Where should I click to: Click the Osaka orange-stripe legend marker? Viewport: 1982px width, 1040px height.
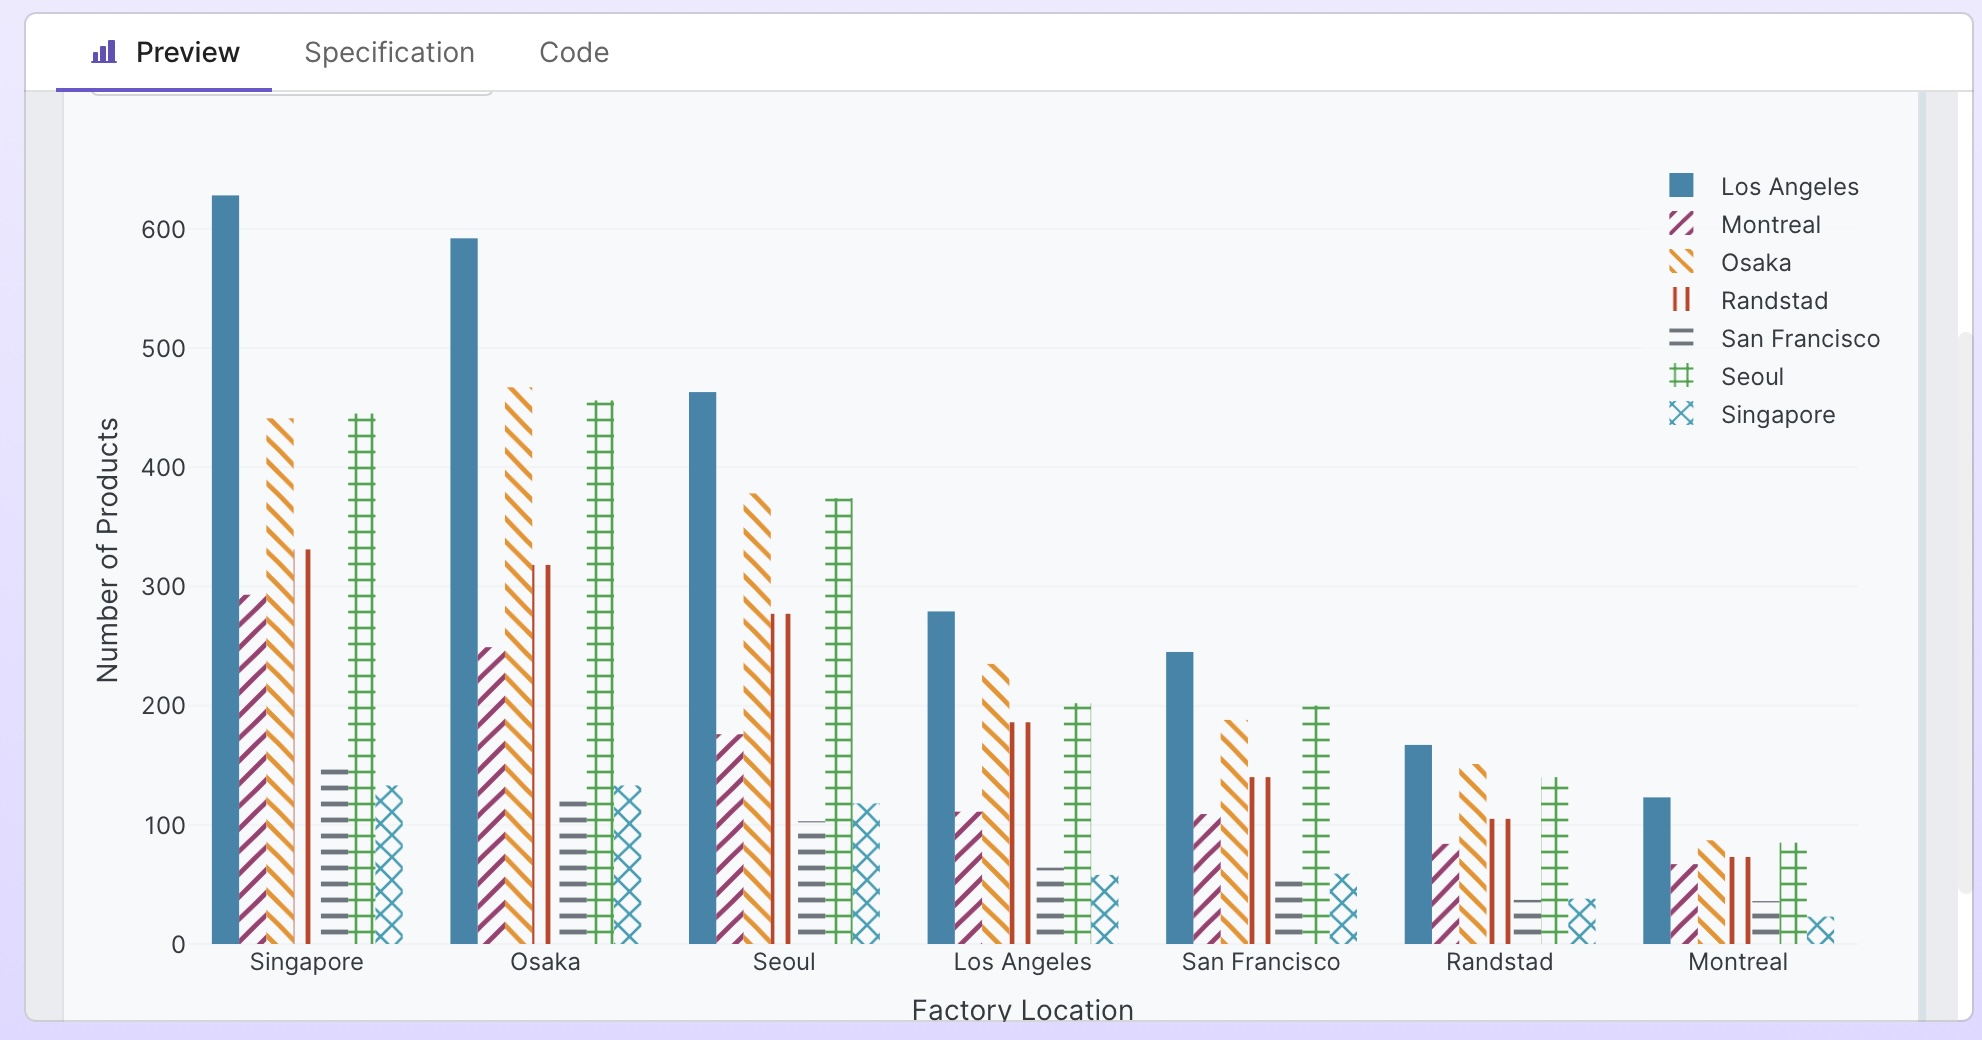pos(1684,261)
